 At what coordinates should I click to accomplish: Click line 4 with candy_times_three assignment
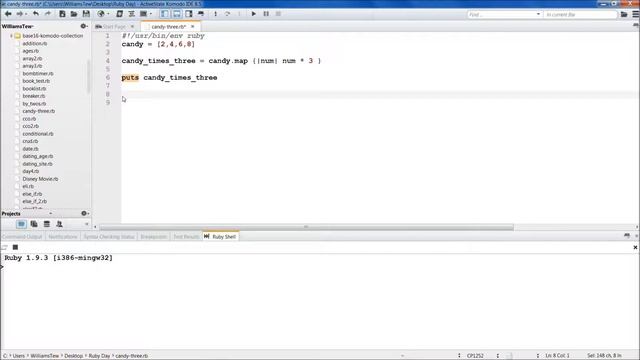(221, 61)
